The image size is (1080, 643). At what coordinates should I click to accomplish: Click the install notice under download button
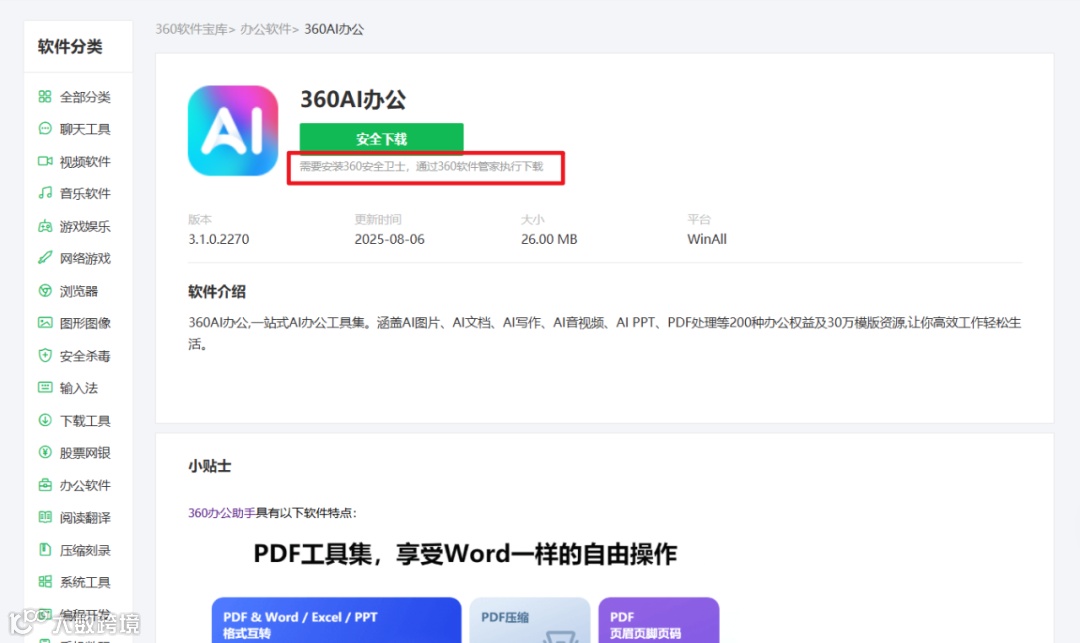(421, 167)
